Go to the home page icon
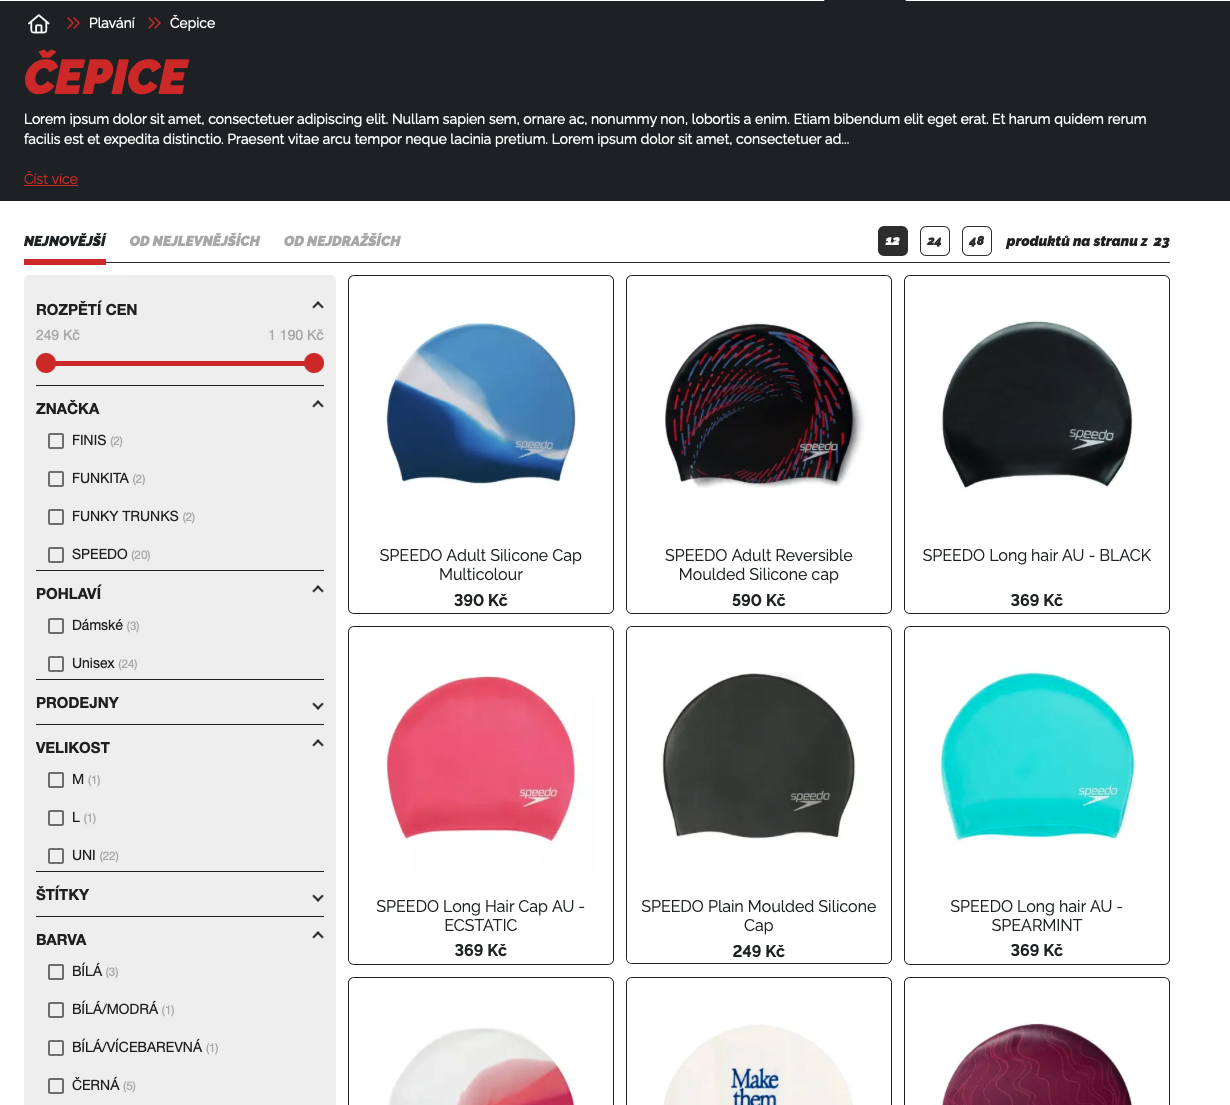The width and height of the screenshot is (1230, 1105). click(x=39, y=23)
